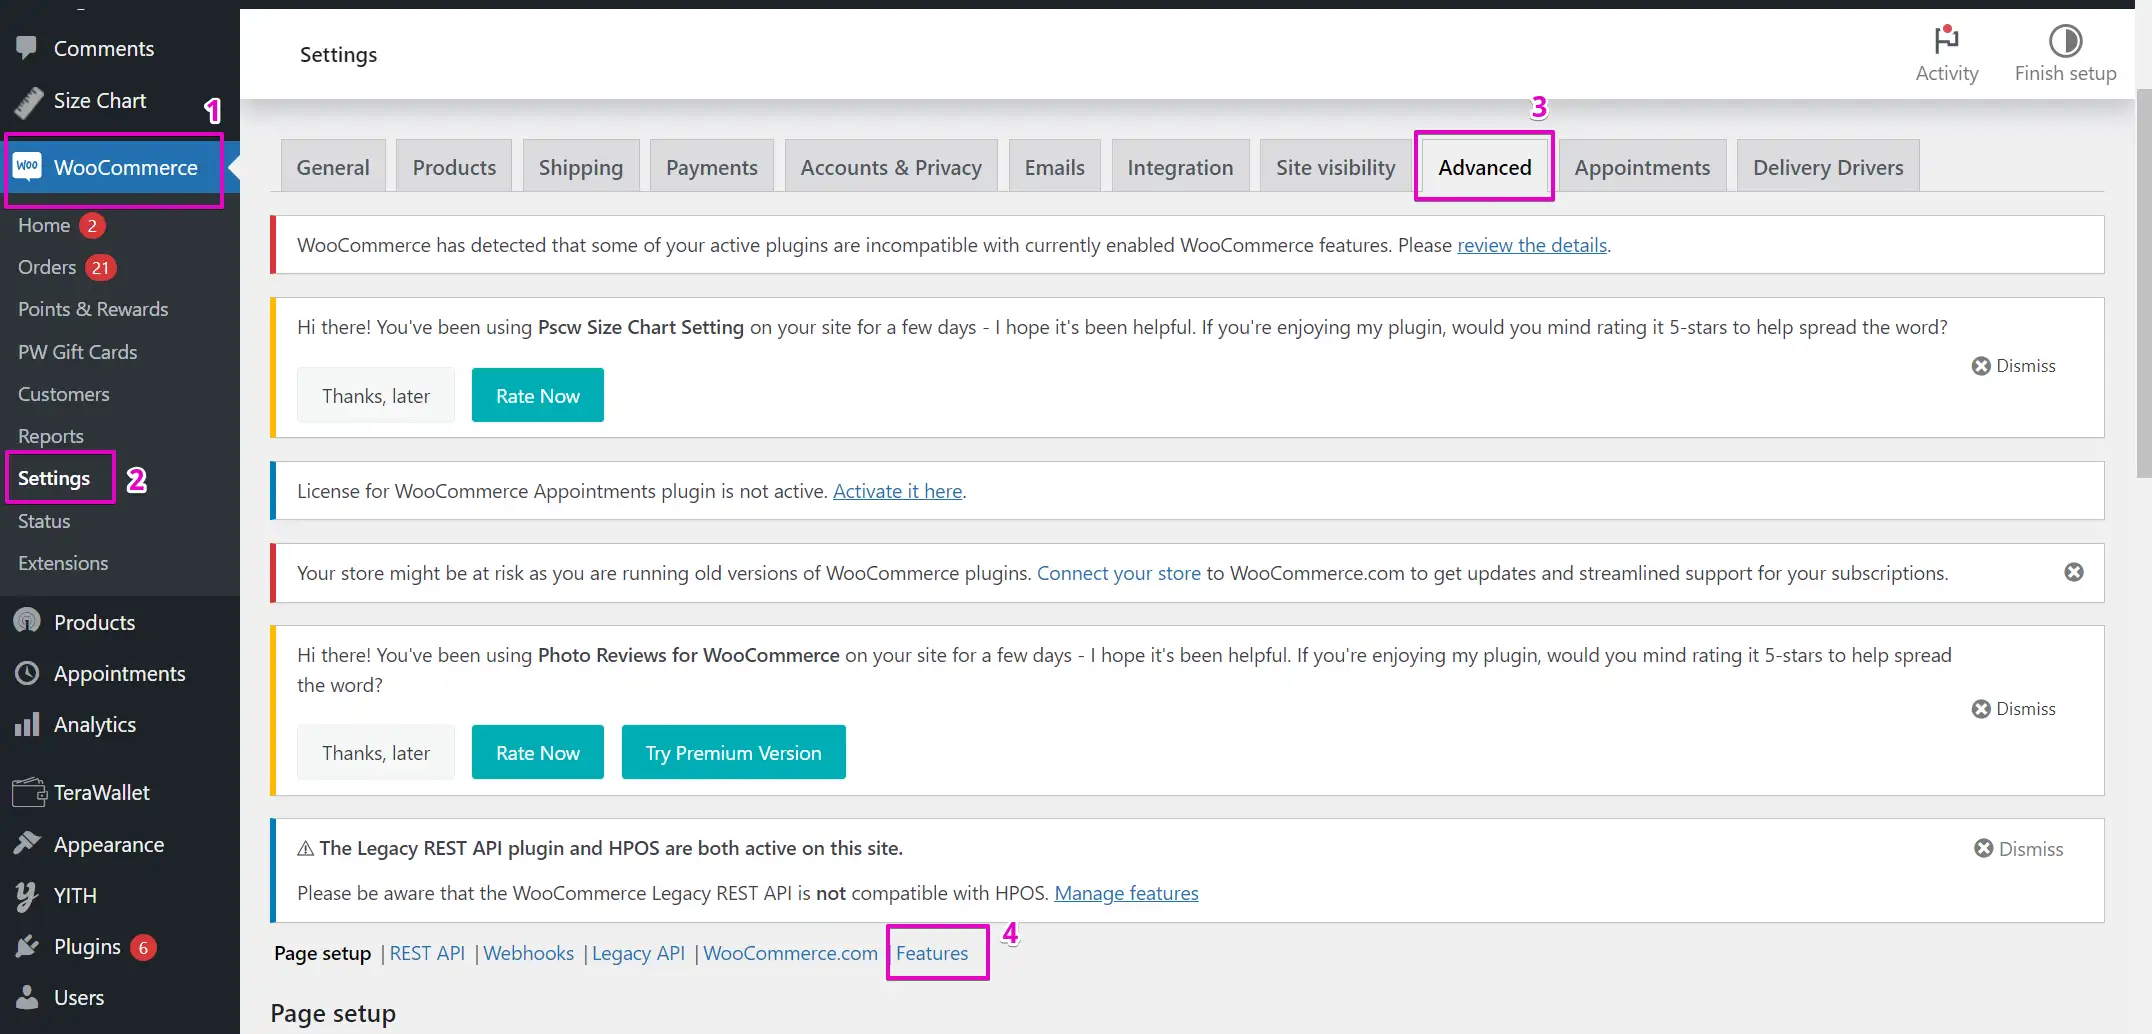This screenshot has width=2152, height=1034.
Task: Dismiss the Legacy REST API notice
Action: click(x=2018, y=848)
